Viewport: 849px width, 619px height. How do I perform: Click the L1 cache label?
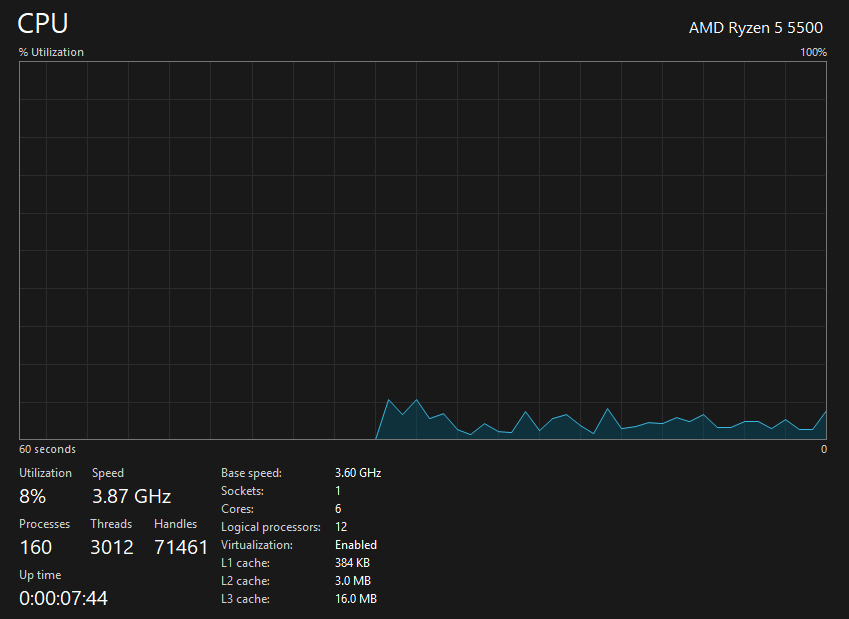(245, 563)
